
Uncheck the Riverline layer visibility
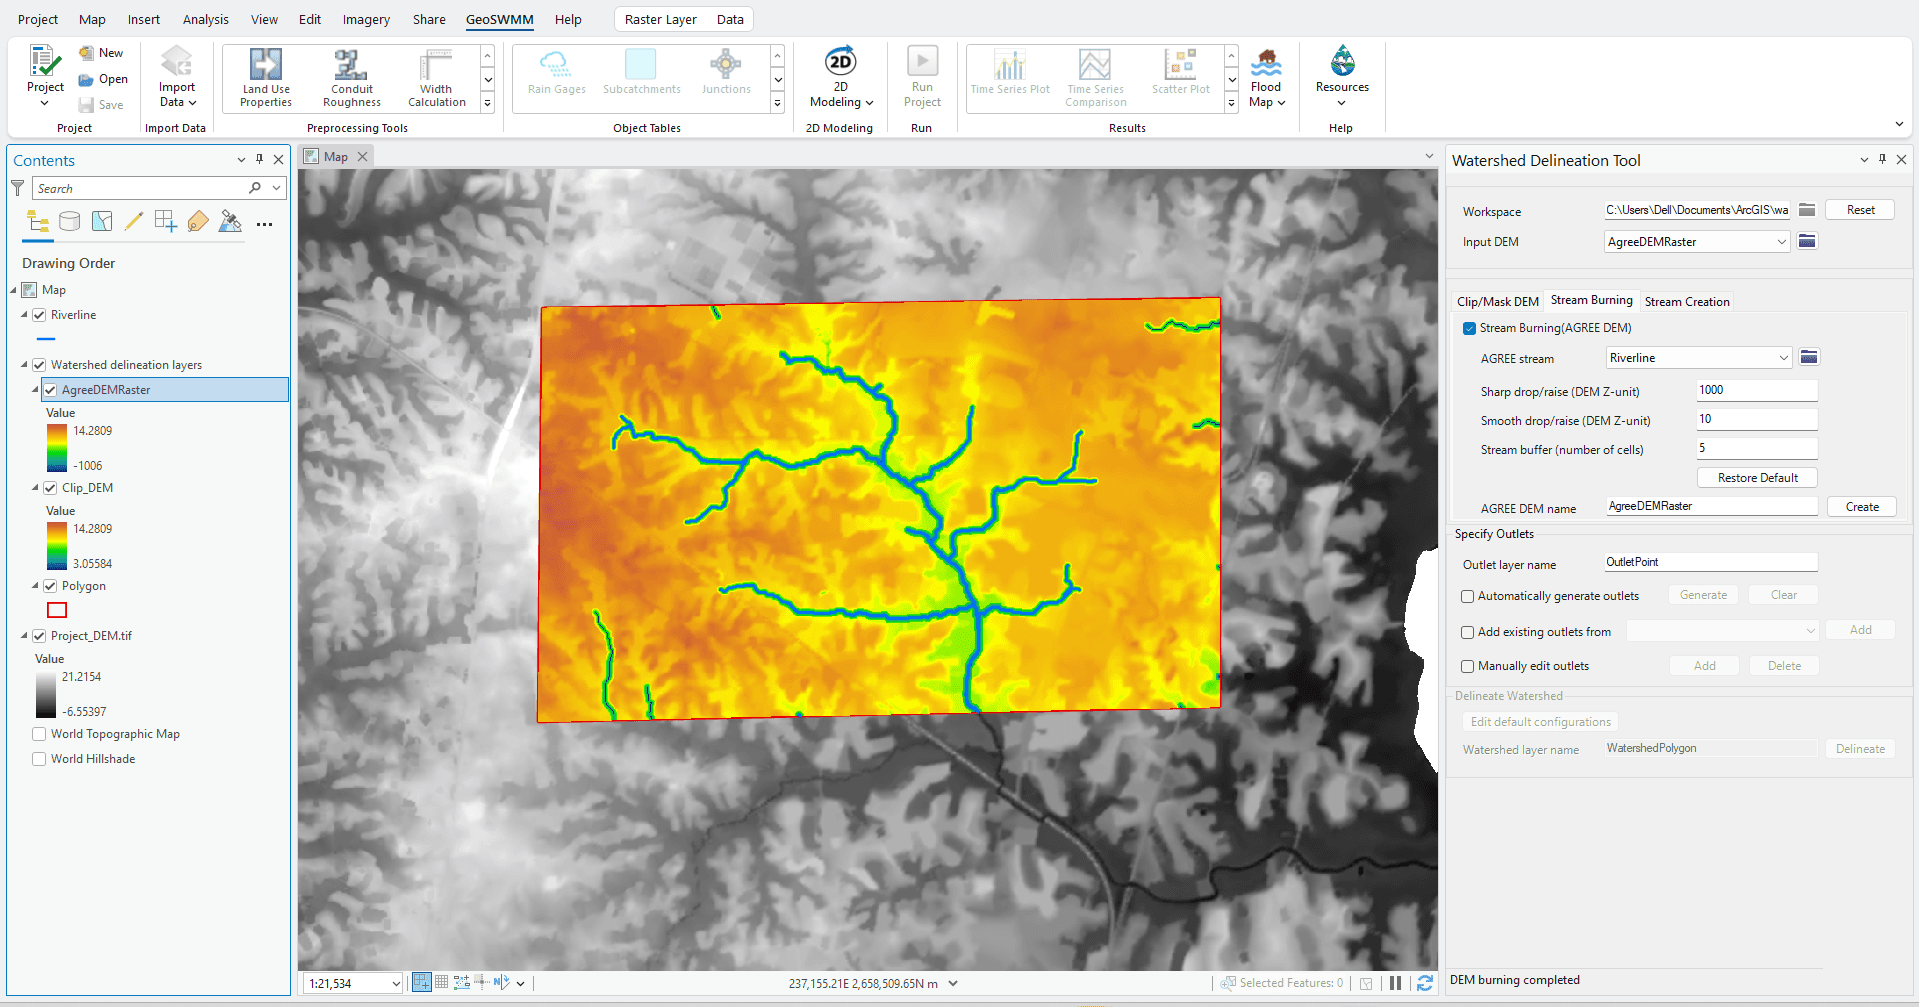point(39,315)
